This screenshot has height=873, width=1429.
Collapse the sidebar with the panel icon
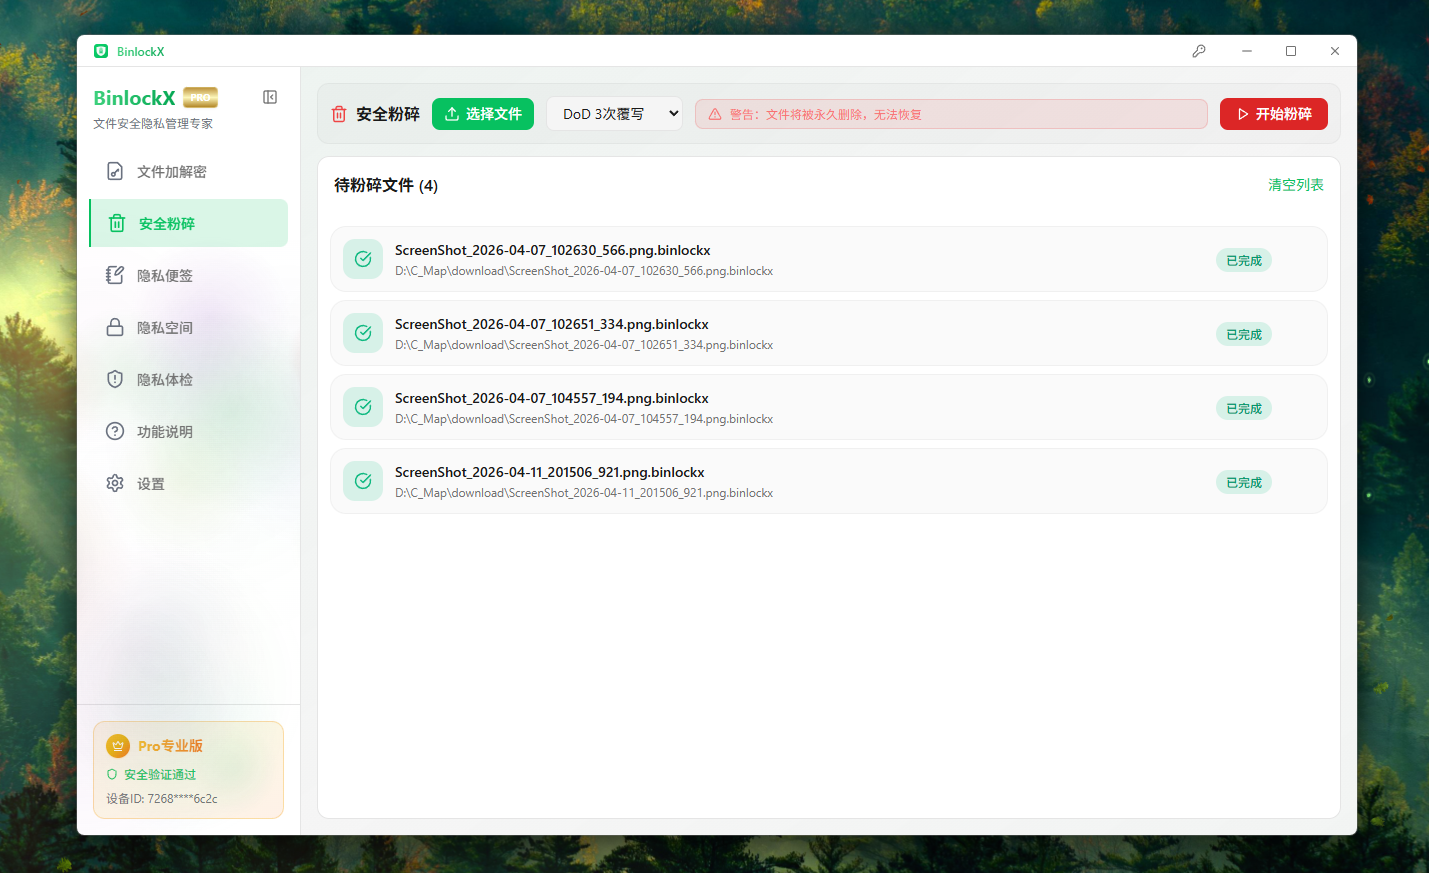270,97
